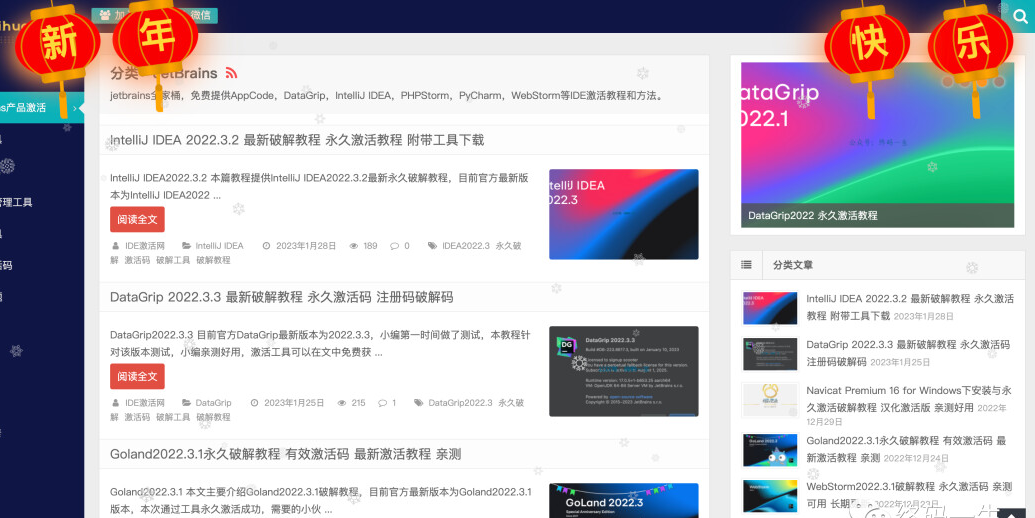Image resolution: width=1035 pixels, height=518 pixels.
Task: Click the tag icon before IDEA2022.3
Action: [432, 245]
